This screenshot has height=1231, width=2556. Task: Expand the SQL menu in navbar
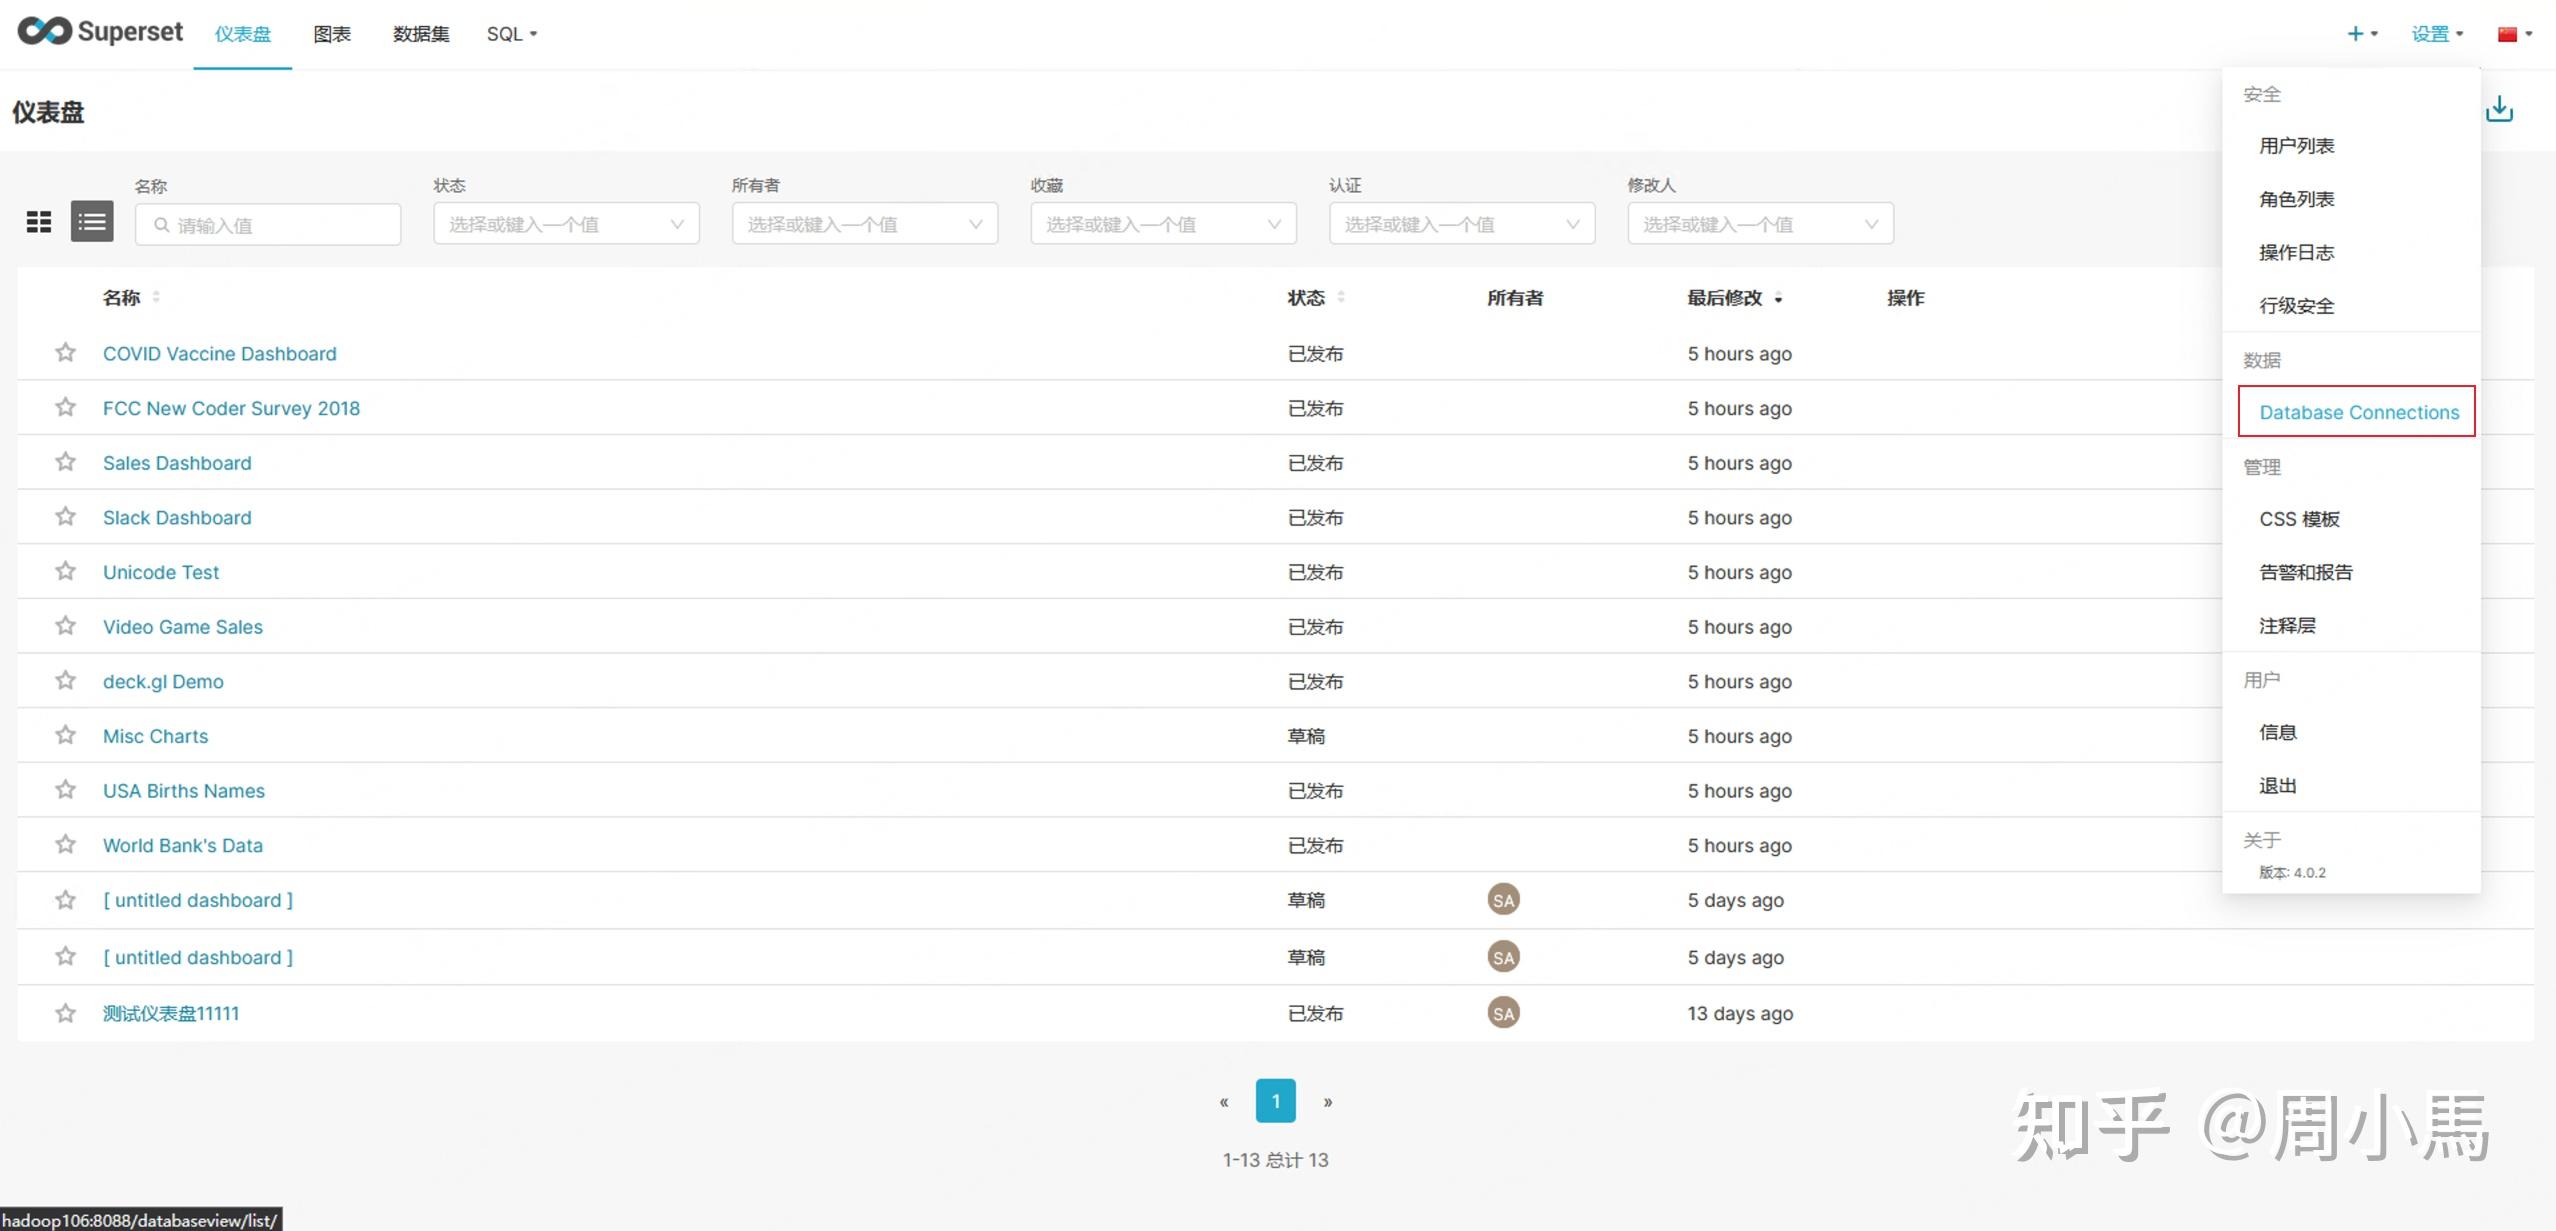pyautogui.click(x=511, y=34)
